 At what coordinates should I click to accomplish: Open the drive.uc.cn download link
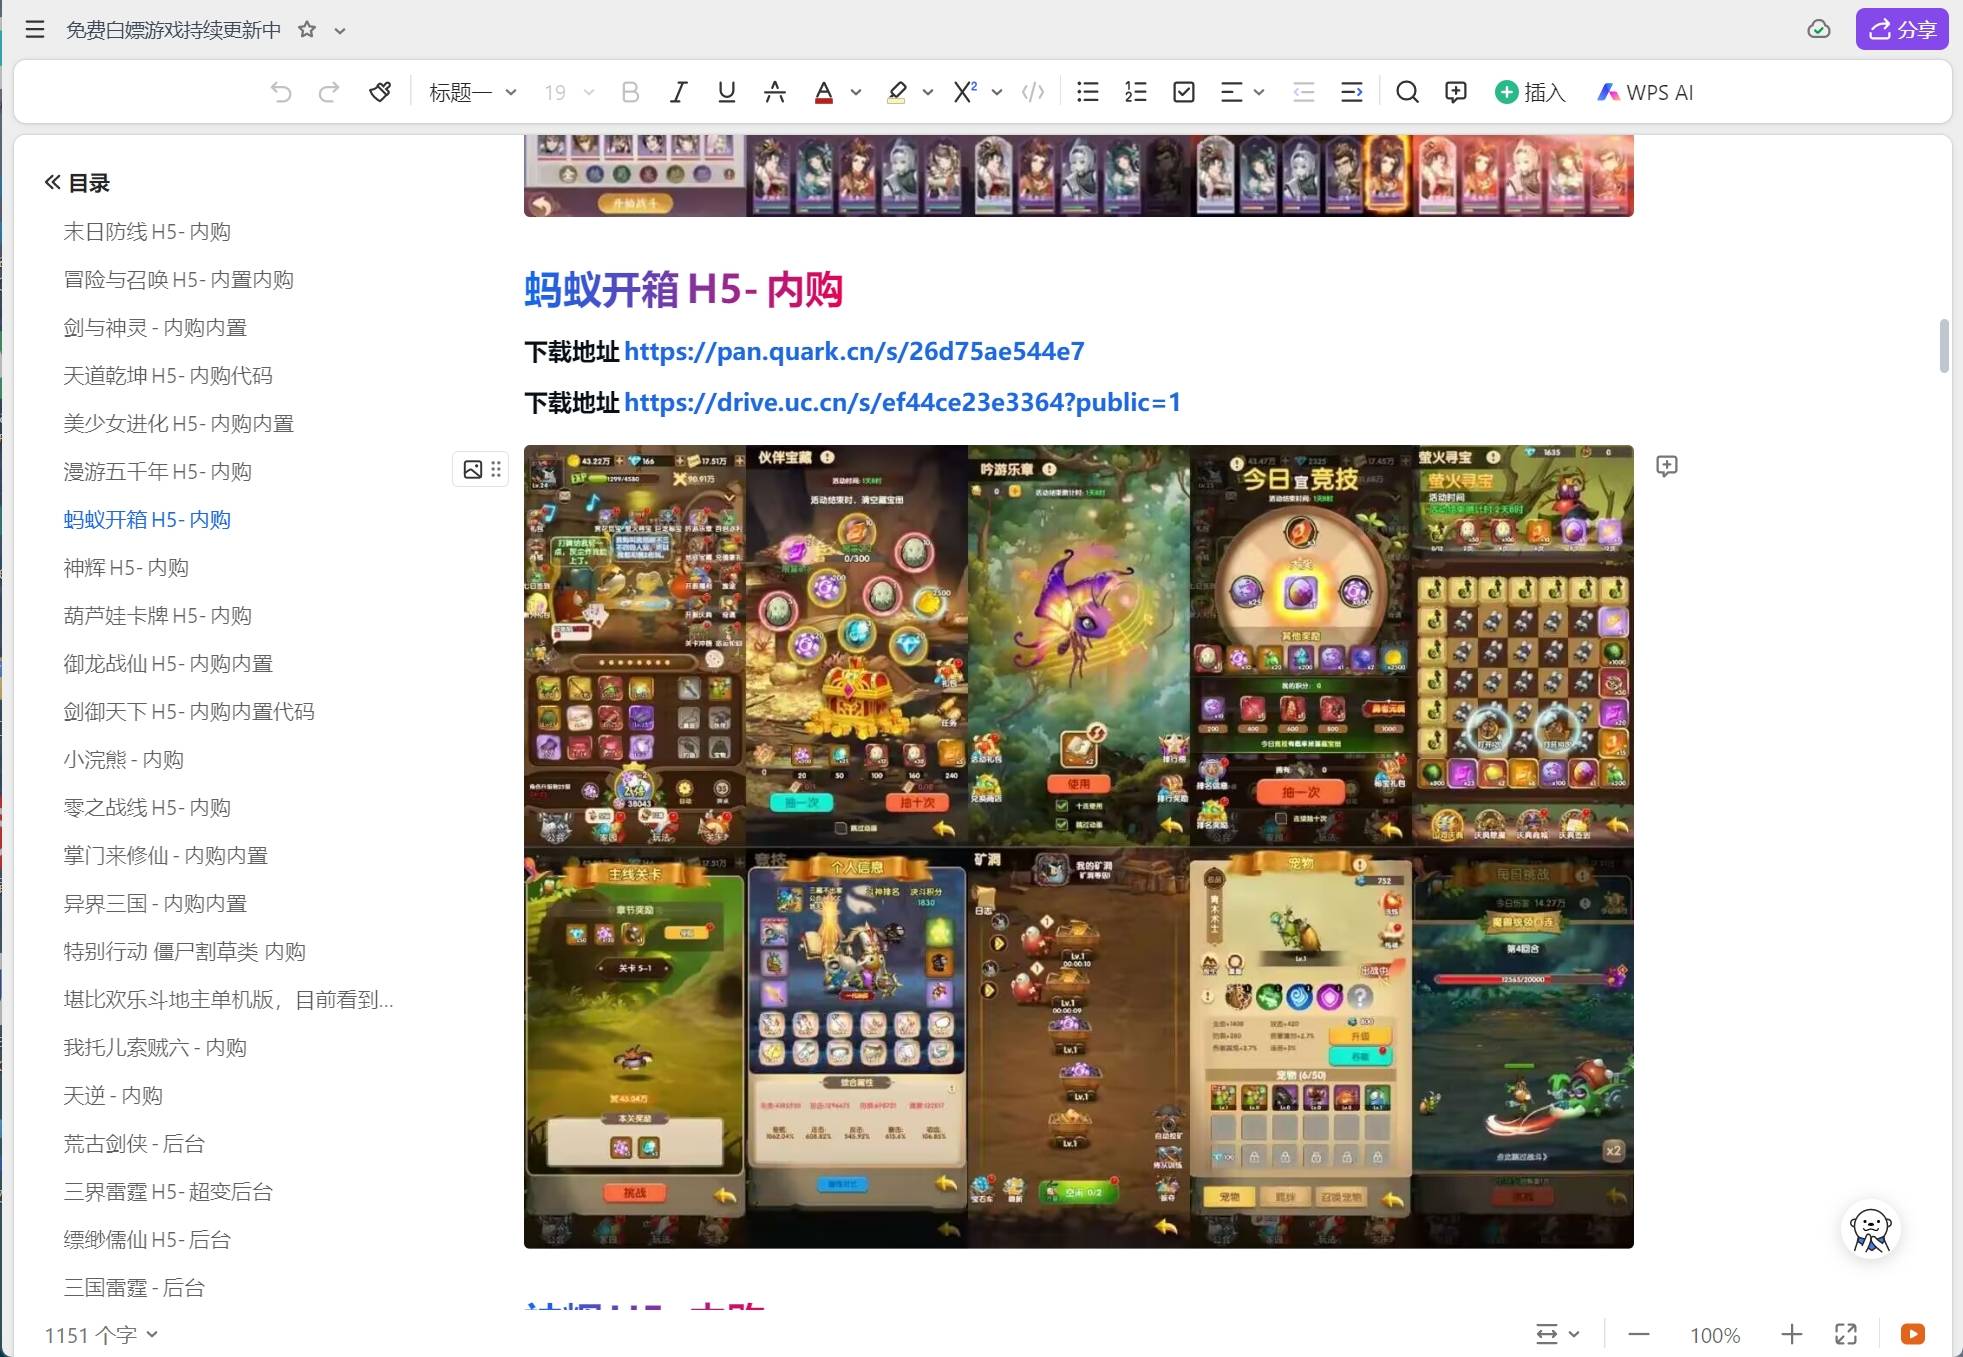click(902, 402)
